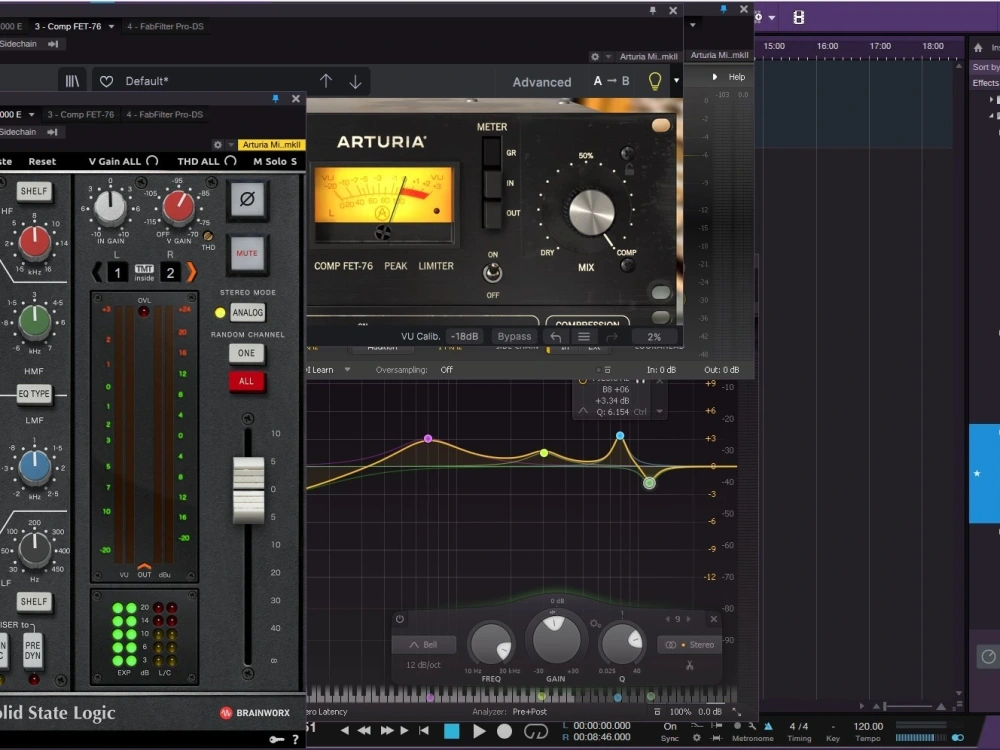Image resolution: width=1000 pixels, height=750 pixels.
Task: Expand the band info popup arrow
Action: point(659,412)
